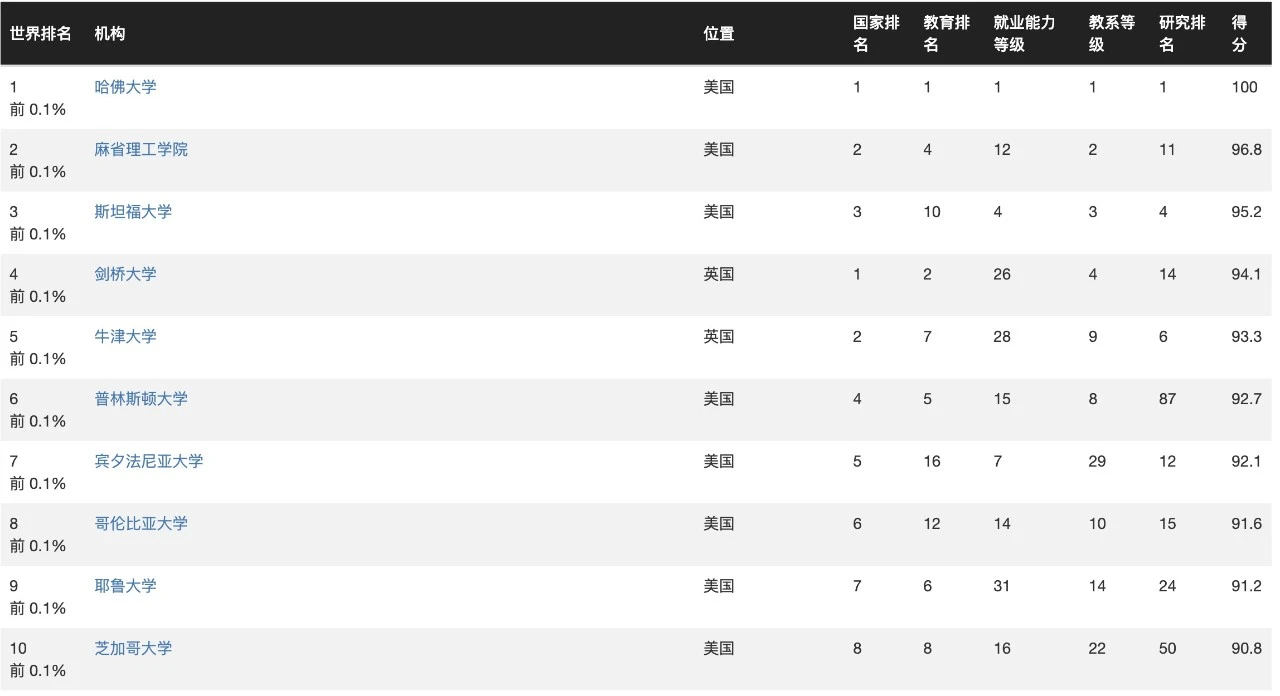Open the 芝加哥大学 link
This screenshot has height=696, width=1280.
click(133, 648)
